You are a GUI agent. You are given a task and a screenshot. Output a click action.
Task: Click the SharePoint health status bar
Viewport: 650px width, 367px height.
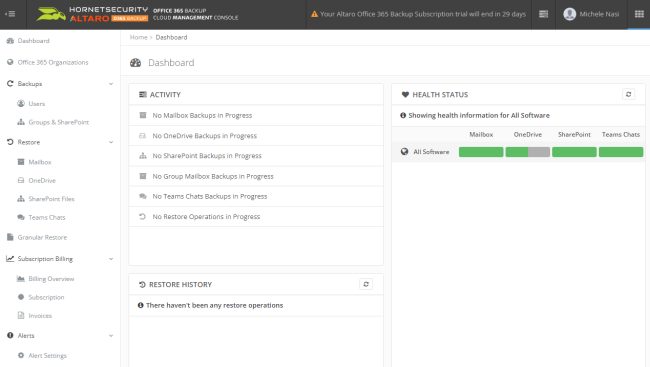[x=574, y=152]
